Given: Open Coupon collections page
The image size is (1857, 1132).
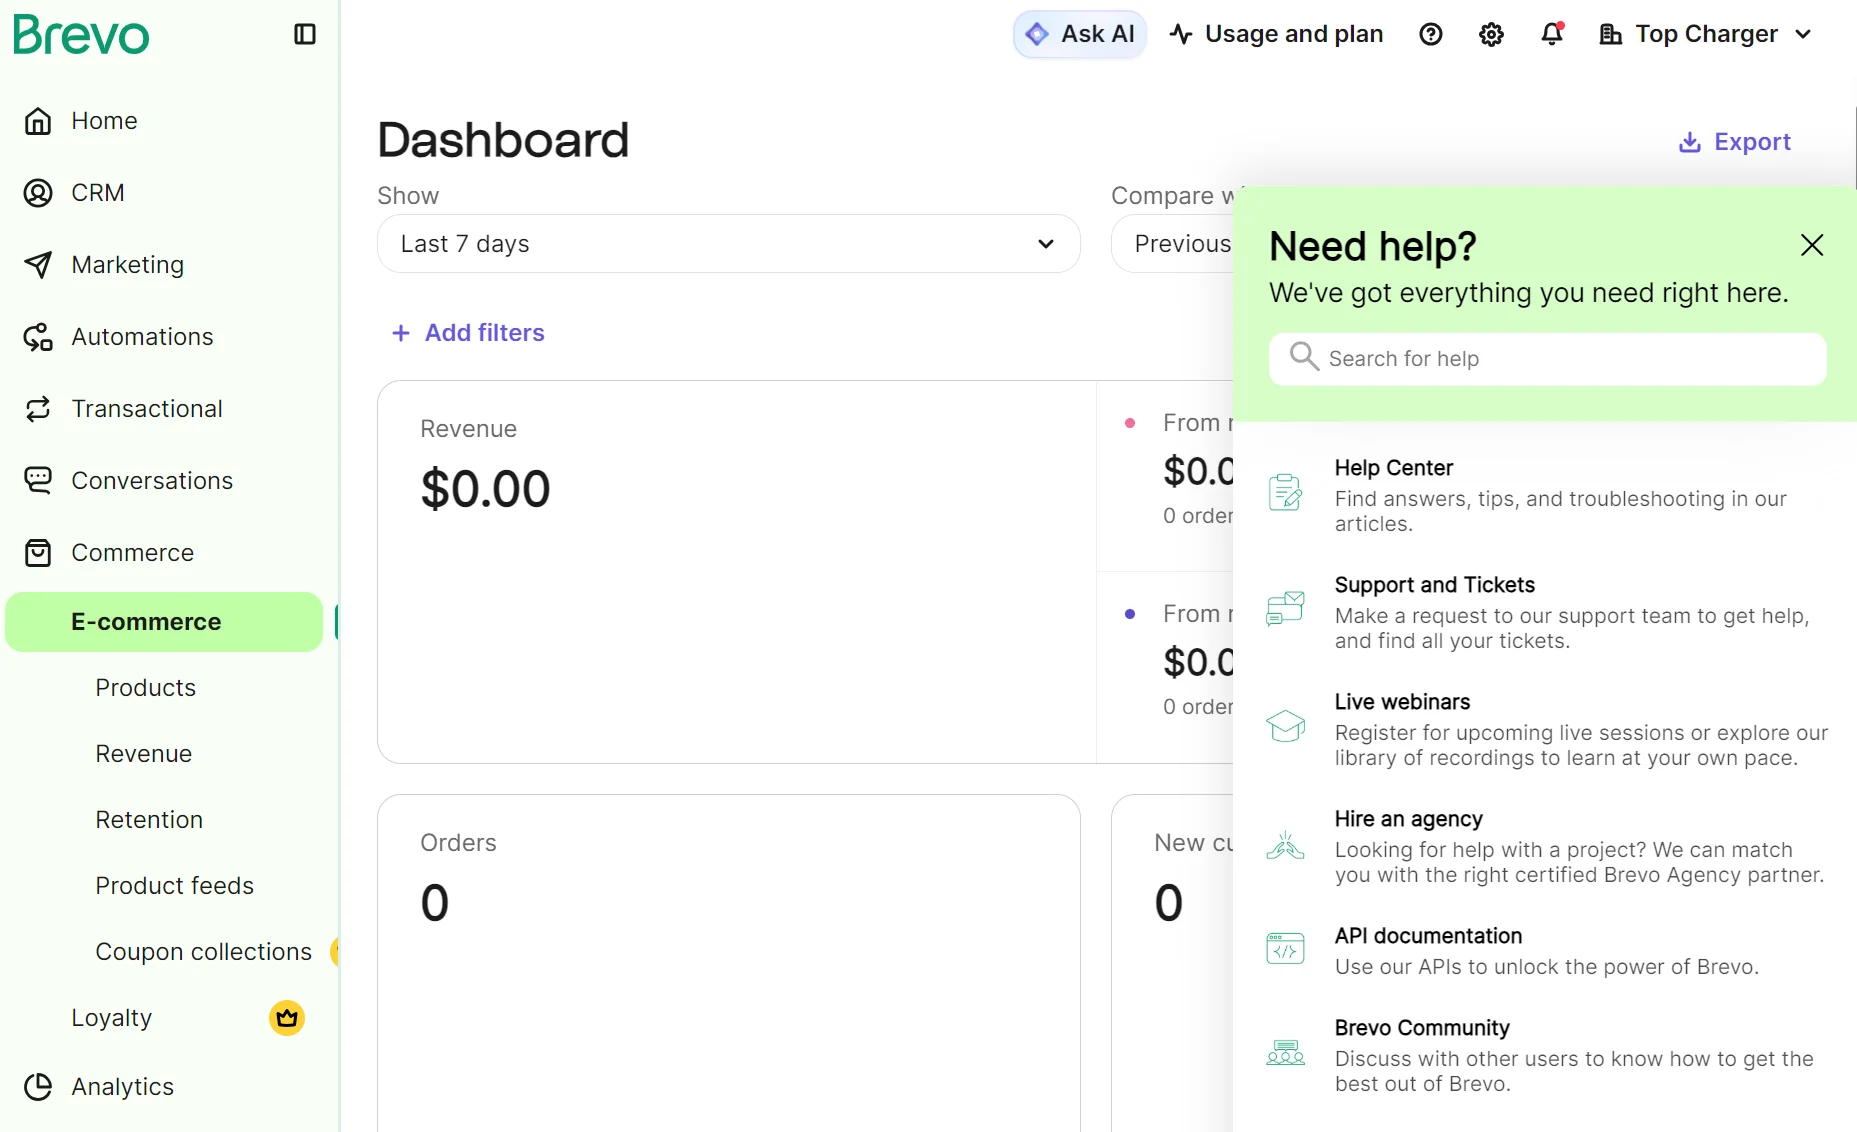Looking at the screenshot, I should [204, 952].
